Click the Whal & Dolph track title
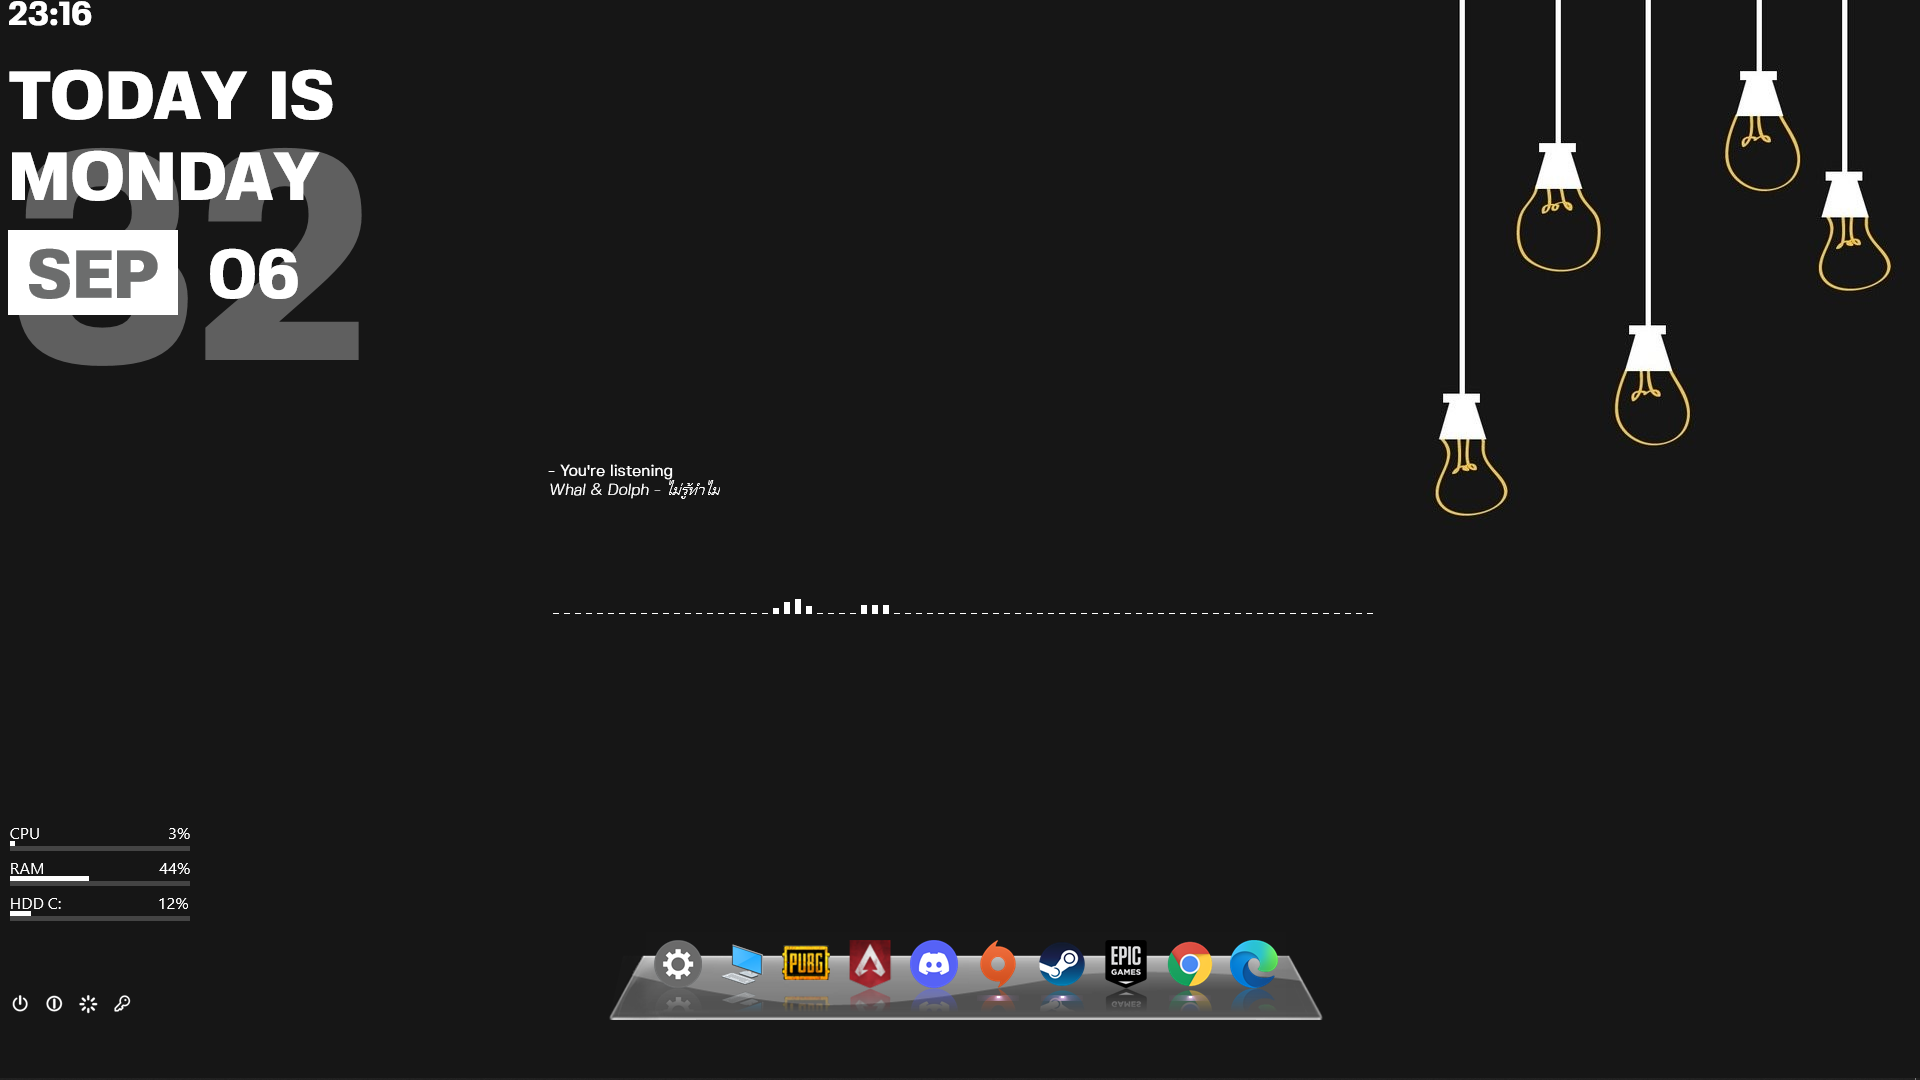This screenshot has height=1080, width=1920. tap(635, 490)
